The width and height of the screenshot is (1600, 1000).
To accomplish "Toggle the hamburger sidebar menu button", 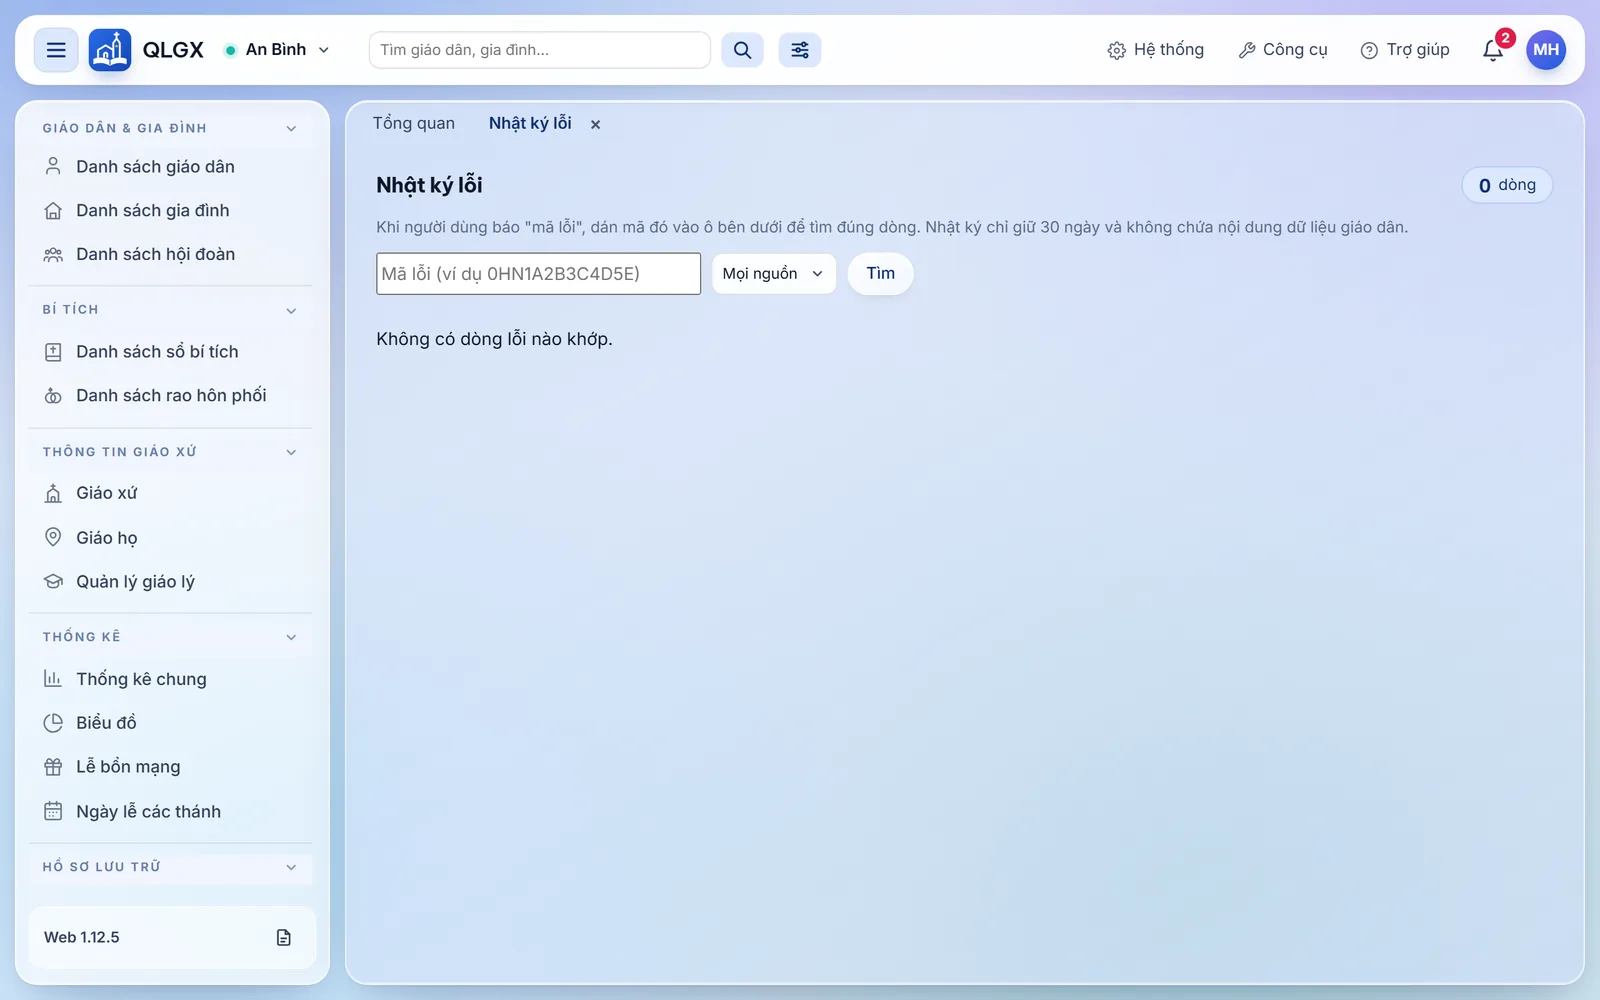I will point(56,50).
